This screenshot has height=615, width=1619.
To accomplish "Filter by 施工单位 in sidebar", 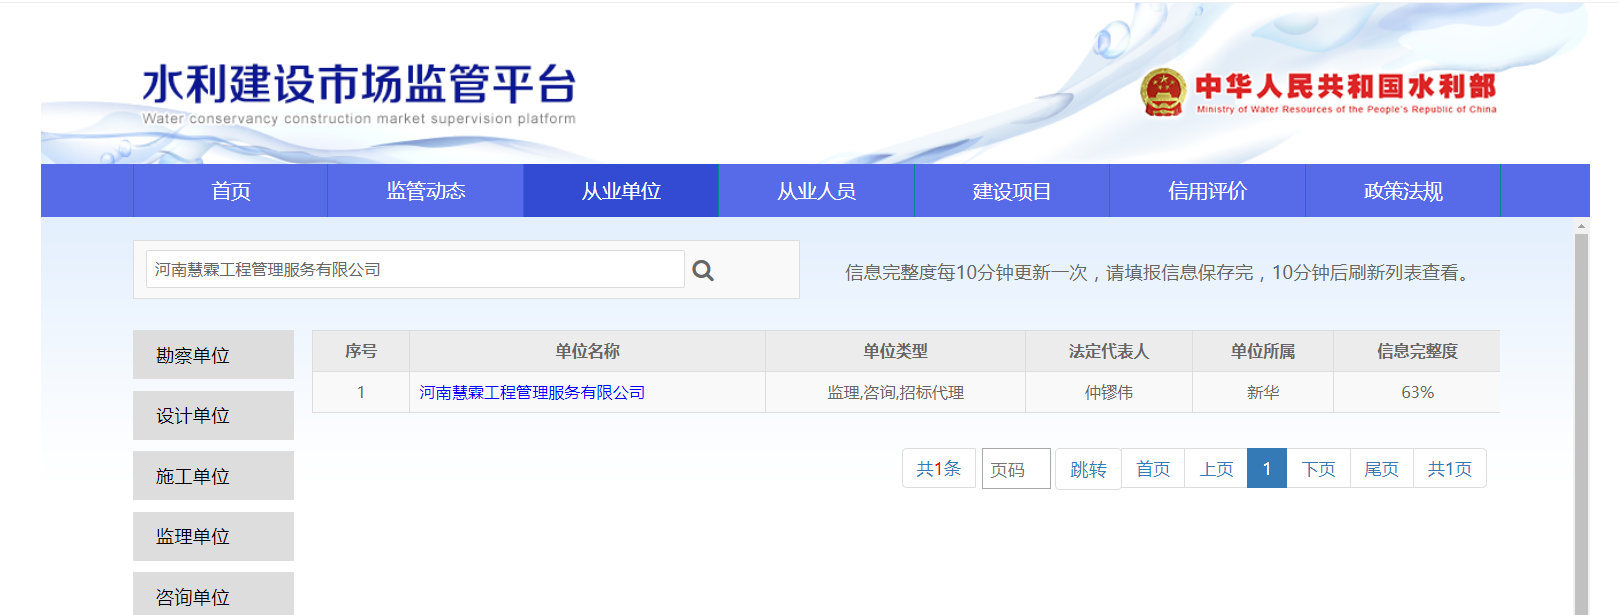I will click(213, 476).
